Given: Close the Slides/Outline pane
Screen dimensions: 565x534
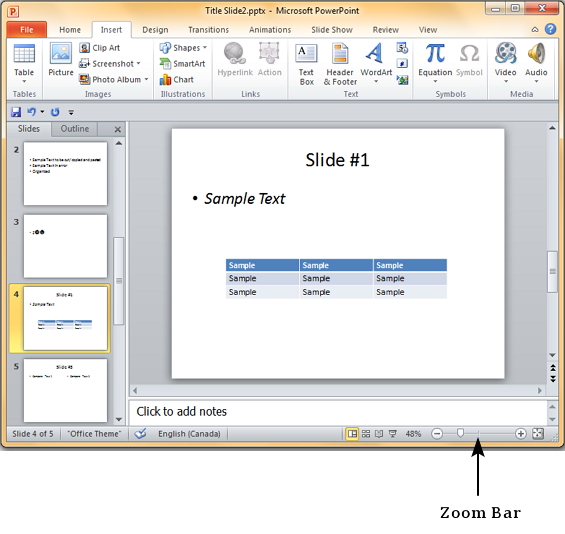Looking at the screenshot, I should tap(117, 129).
